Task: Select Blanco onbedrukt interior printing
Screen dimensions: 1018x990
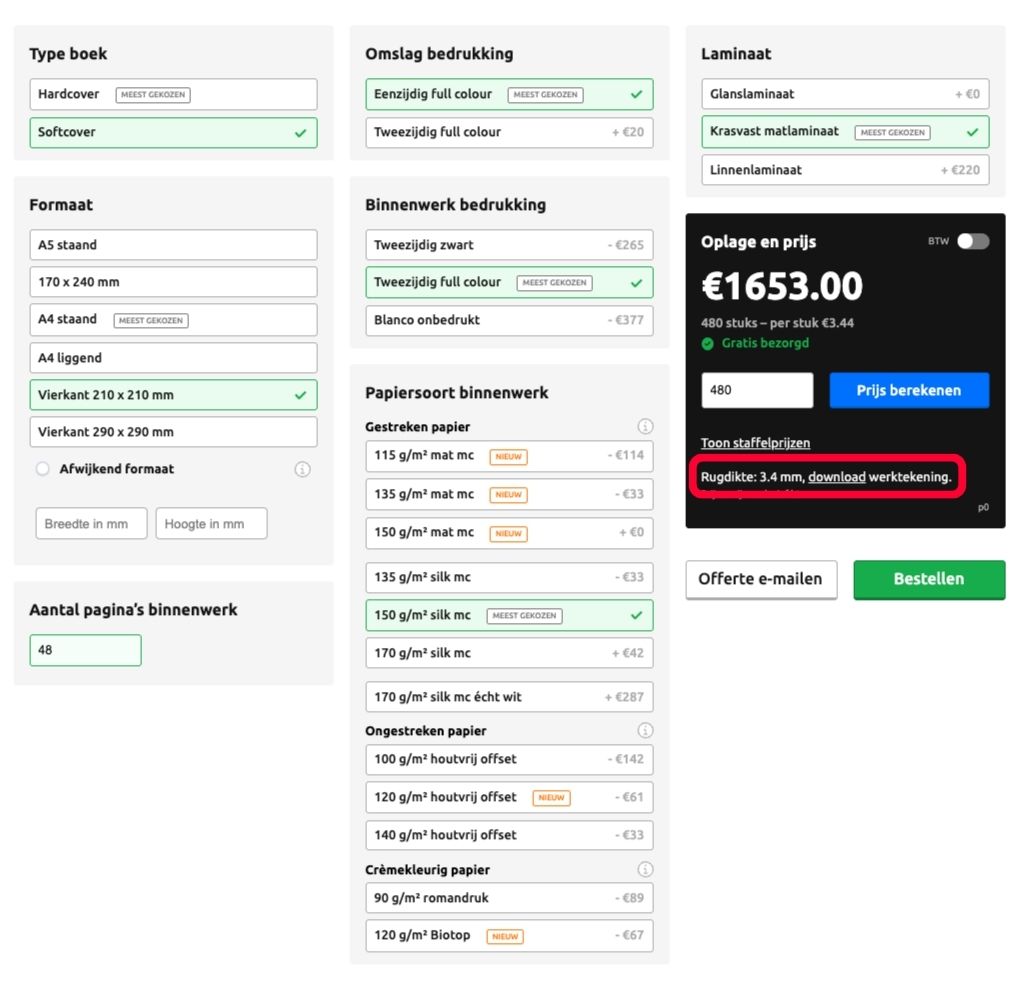Action: click(x=509, y=320)
